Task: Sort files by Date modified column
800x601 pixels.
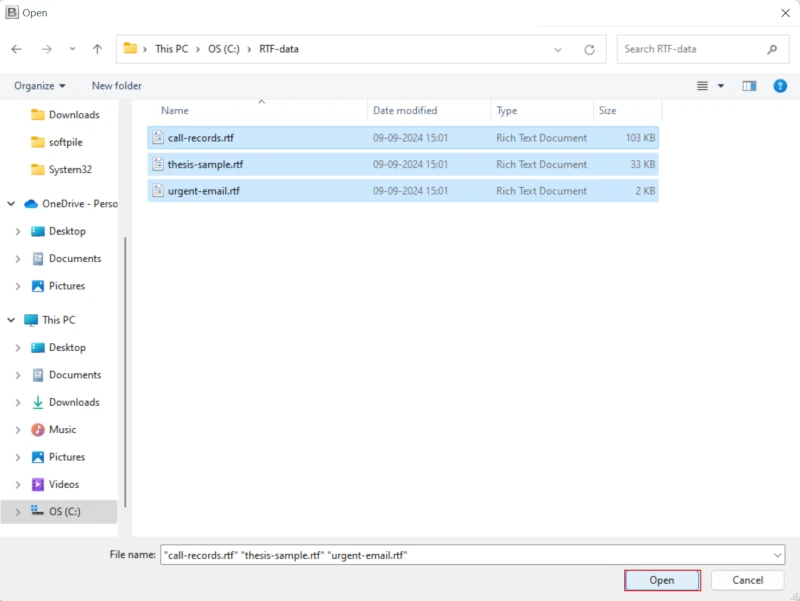Action: click(x=405, y=111)
